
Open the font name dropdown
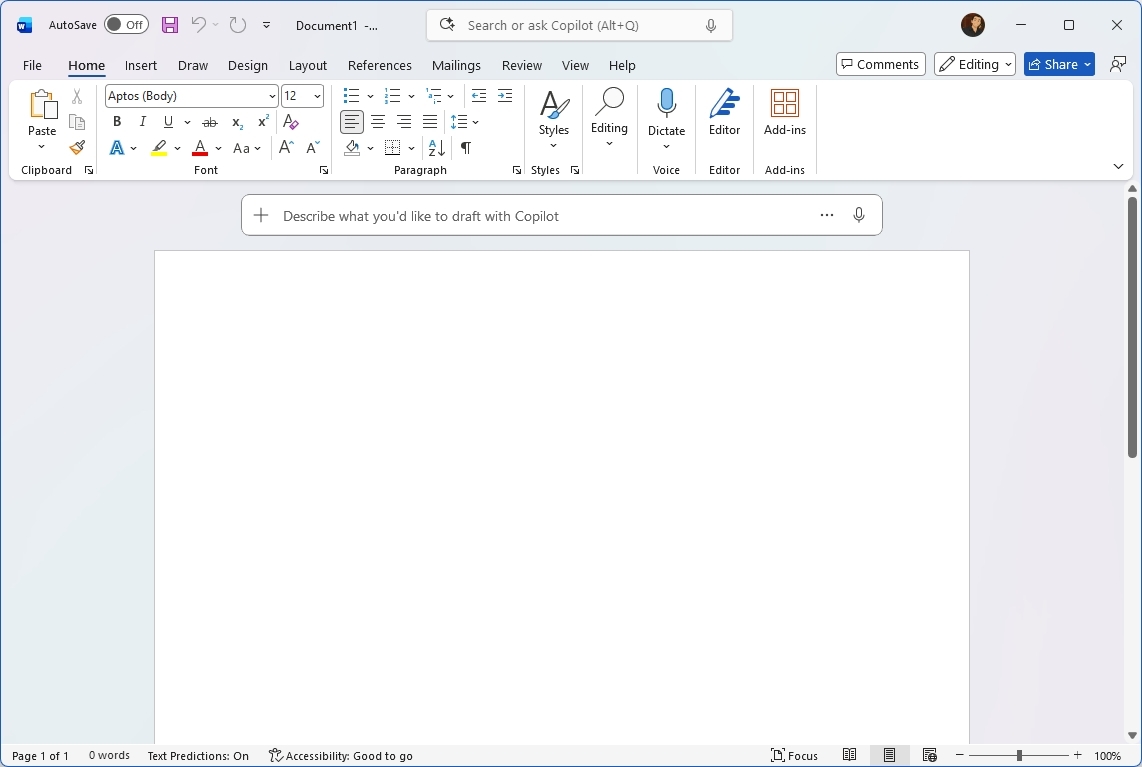271,95
